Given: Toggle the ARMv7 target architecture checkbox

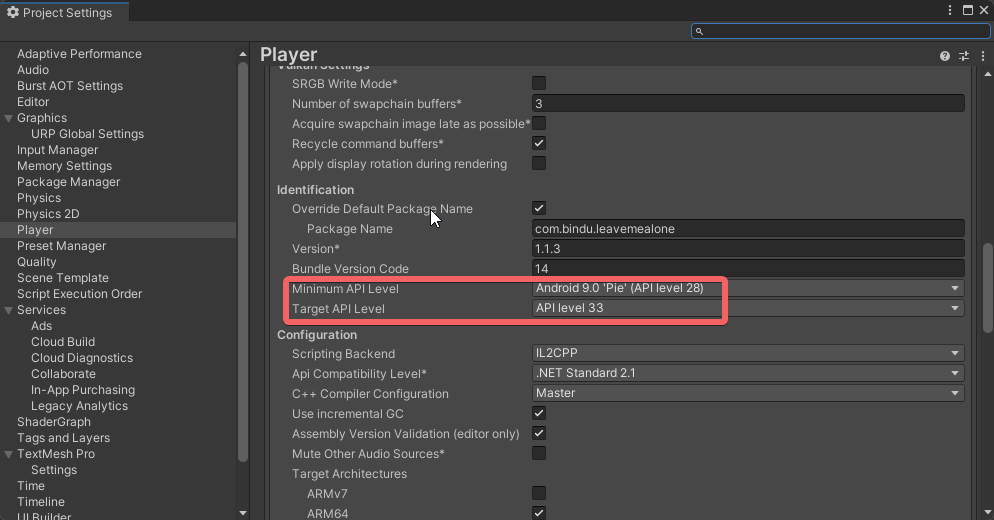Looking at the screenshot, I should [x=539, y=493].
